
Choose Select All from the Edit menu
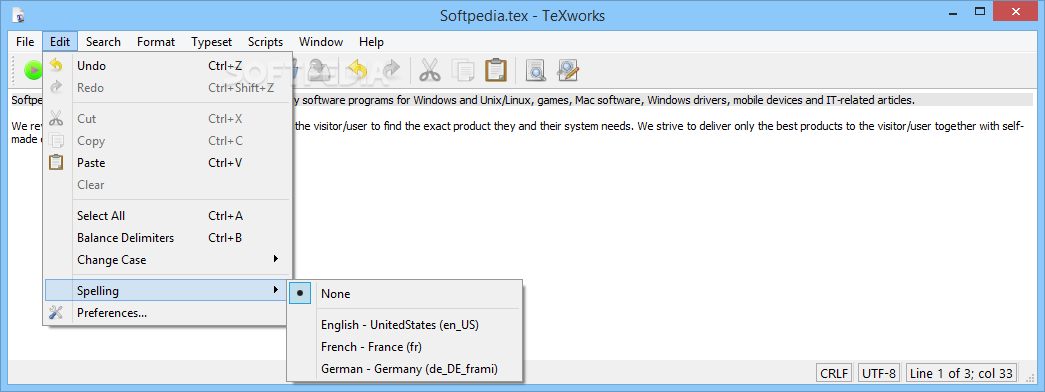[168, 215]
